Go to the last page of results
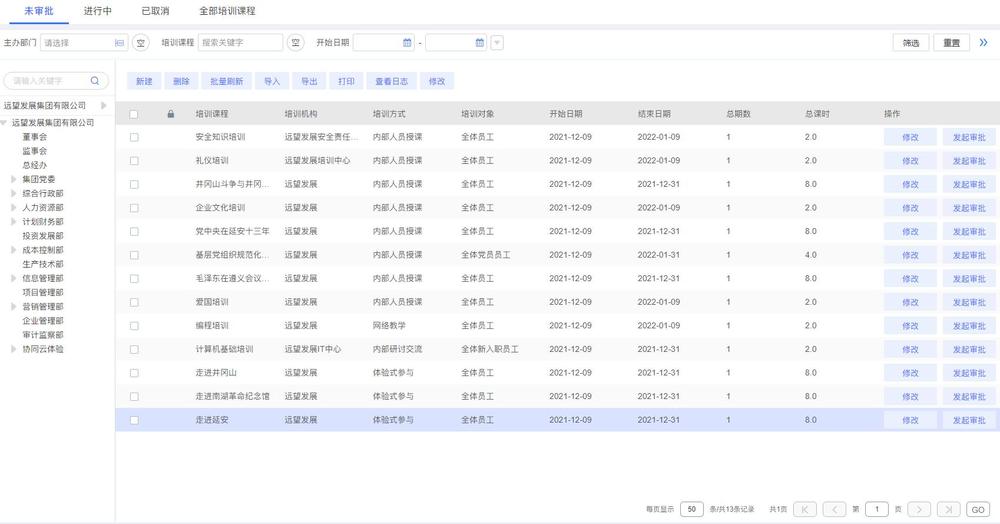Screen dimensions: 1000x524 coord(949,509)
